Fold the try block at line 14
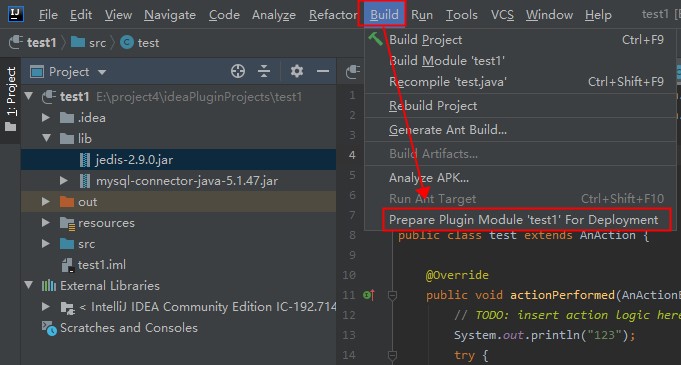This screenshot has height=365, width=681. pyautogui.click(x=392, y=355)
